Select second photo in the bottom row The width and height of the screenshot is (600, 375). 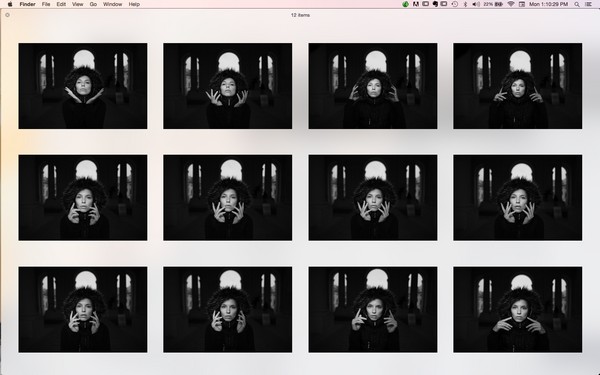[x=228, y=310]
